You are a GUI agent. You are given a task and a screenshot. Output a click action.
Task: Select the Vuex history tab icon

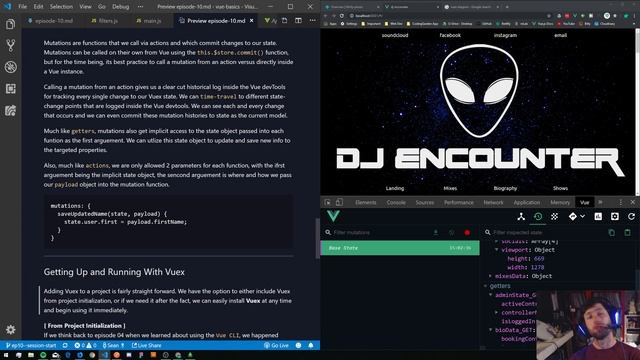(x=538, y=217)
